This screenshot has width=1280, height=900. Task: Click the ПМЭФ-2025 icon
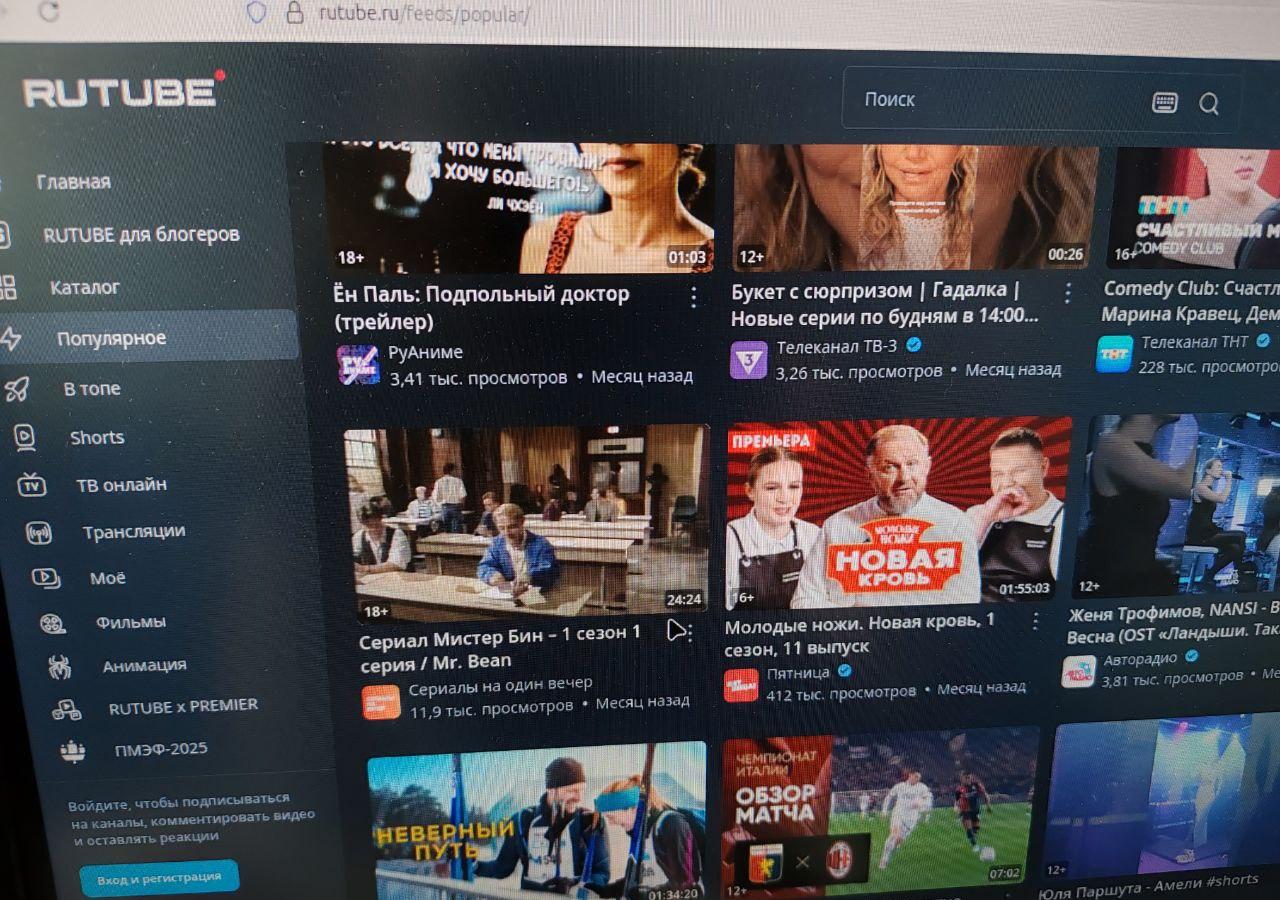click(73, 752)
